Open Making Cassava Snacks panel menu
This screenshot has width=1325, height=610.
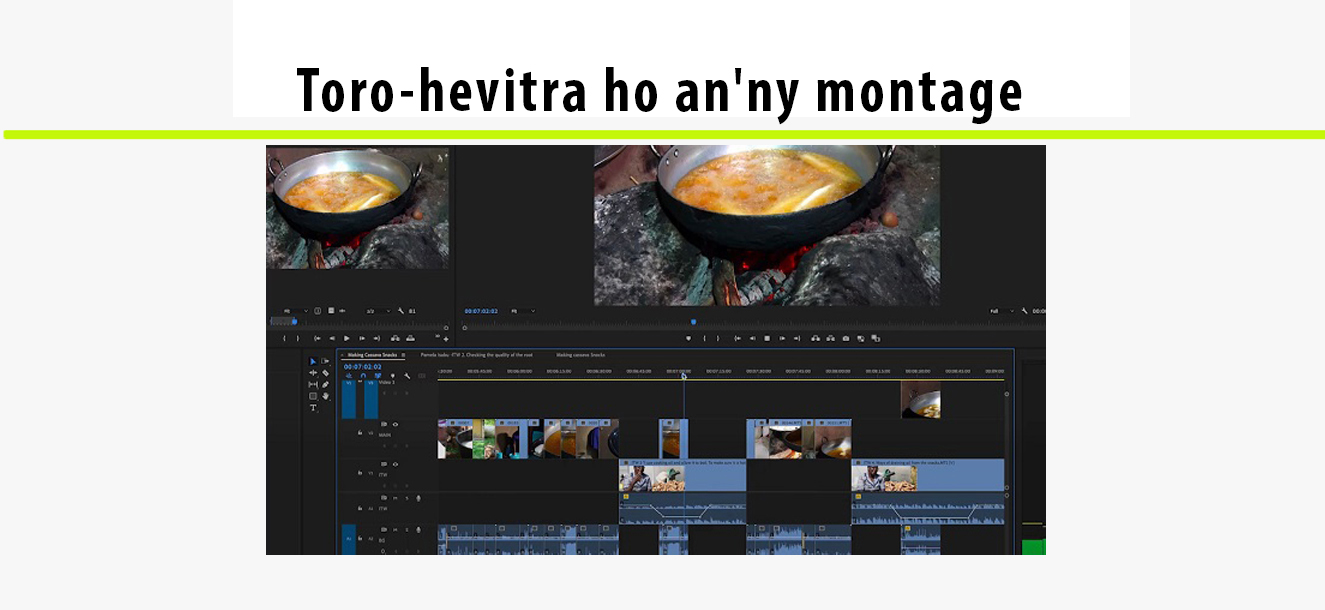tap(403, 355)
